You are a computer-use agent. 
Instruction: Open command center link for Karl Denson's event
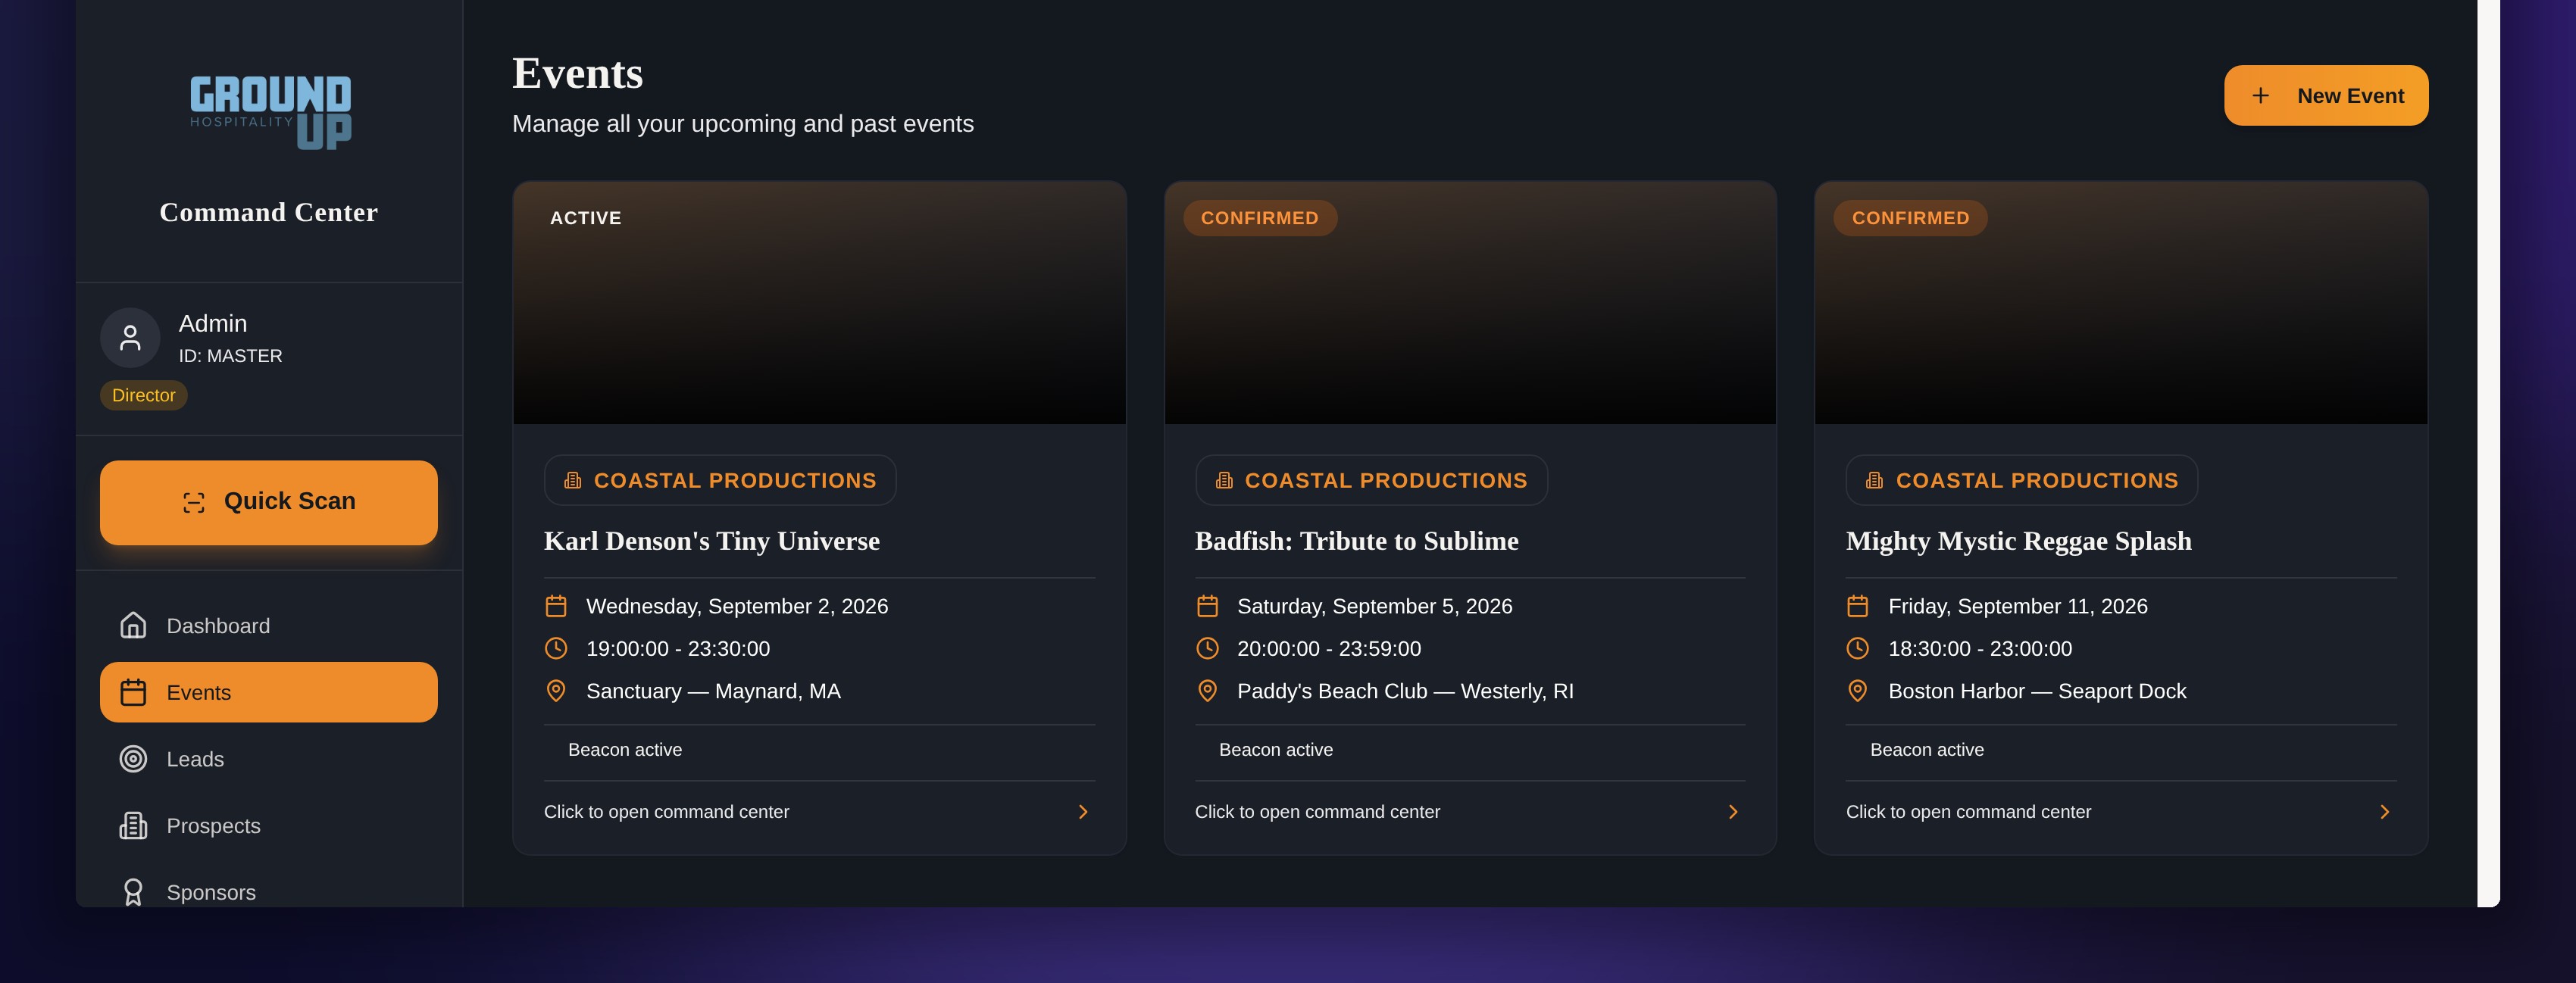click(666, 812)
